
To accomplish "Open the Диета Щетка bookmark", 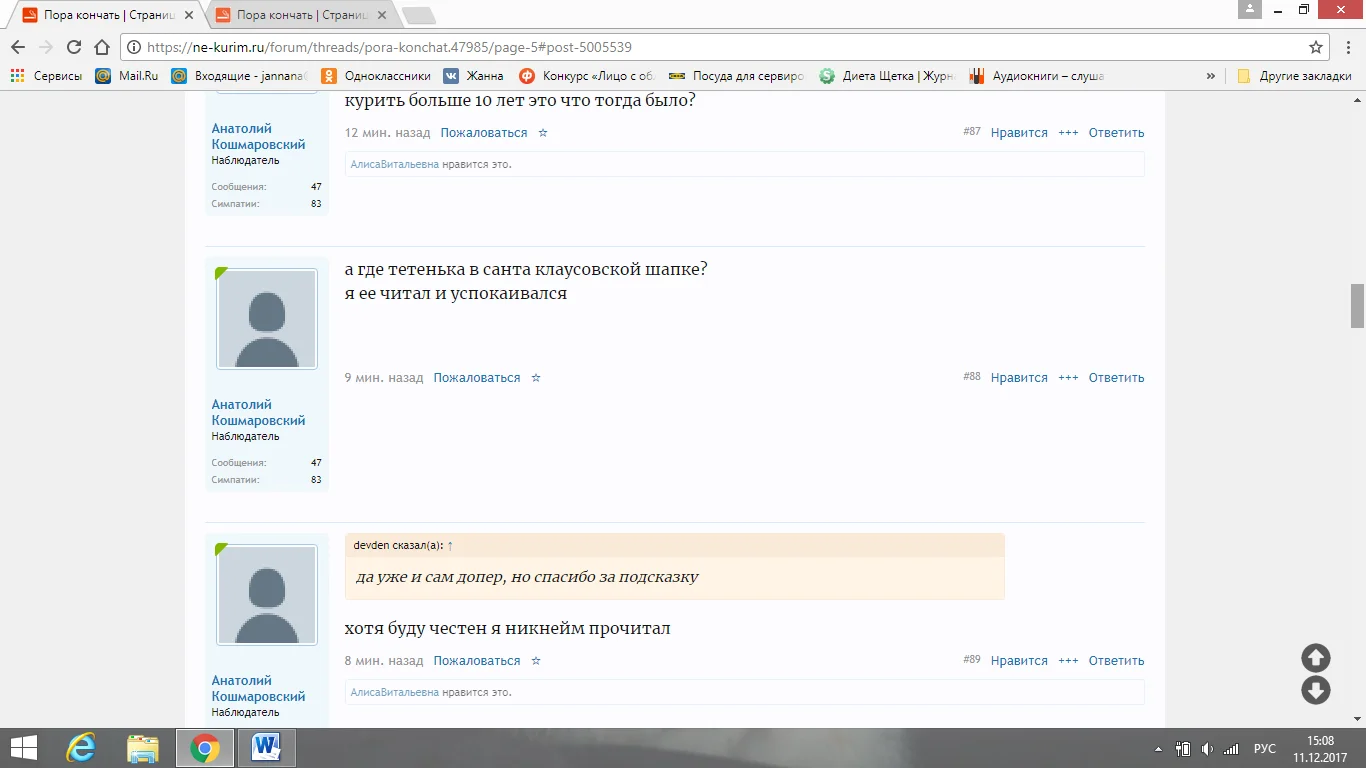I will tap(887, 75).
